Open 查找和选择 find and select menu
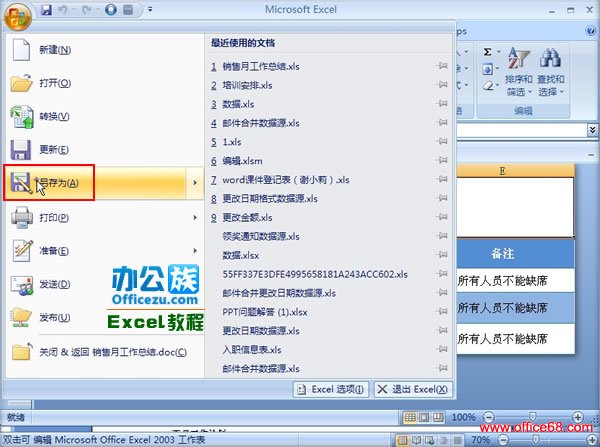 click(551, 72)
